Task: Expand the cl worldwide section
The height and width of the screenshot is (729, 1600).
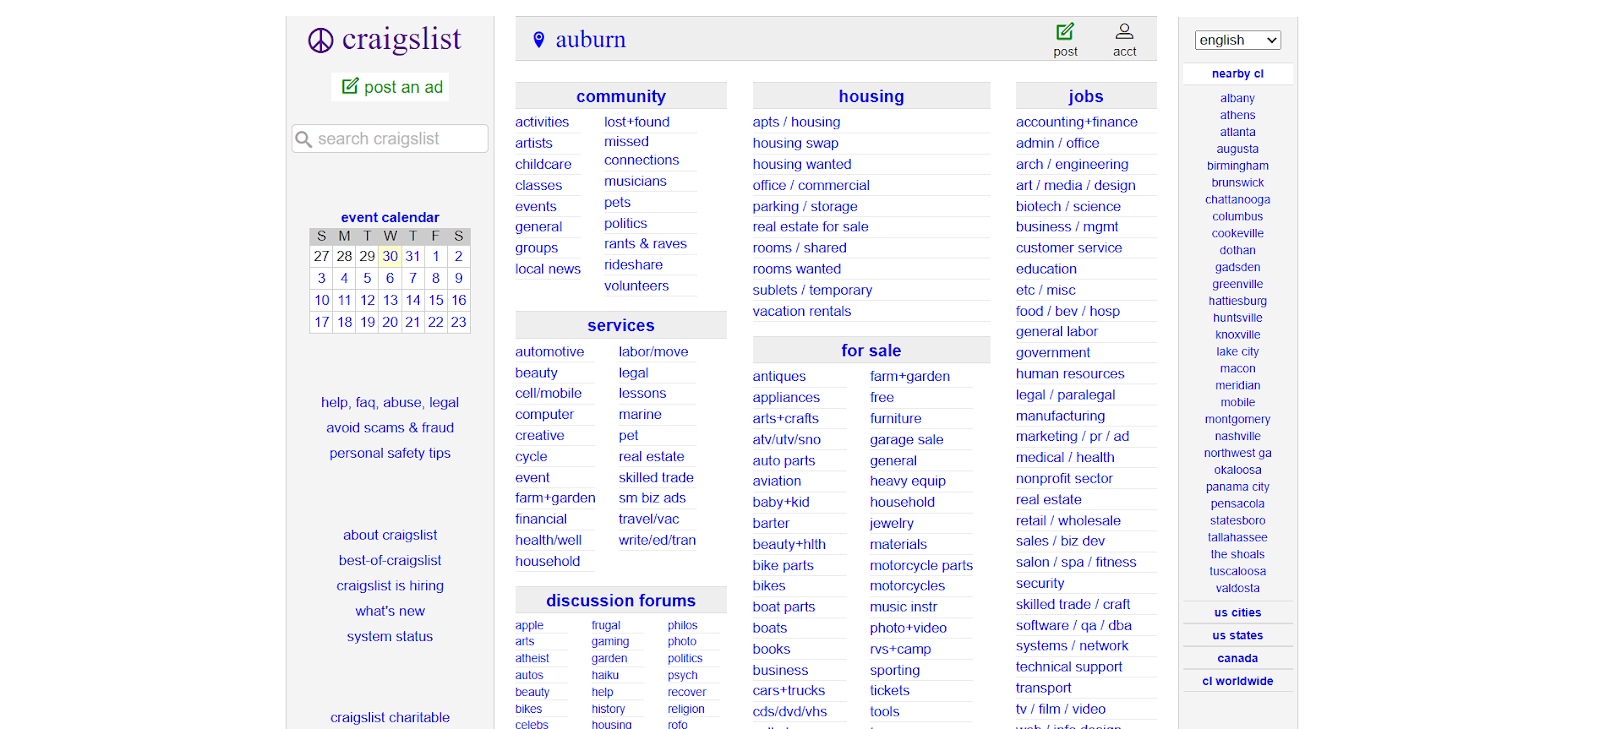Action: [x=1237, y=682]
